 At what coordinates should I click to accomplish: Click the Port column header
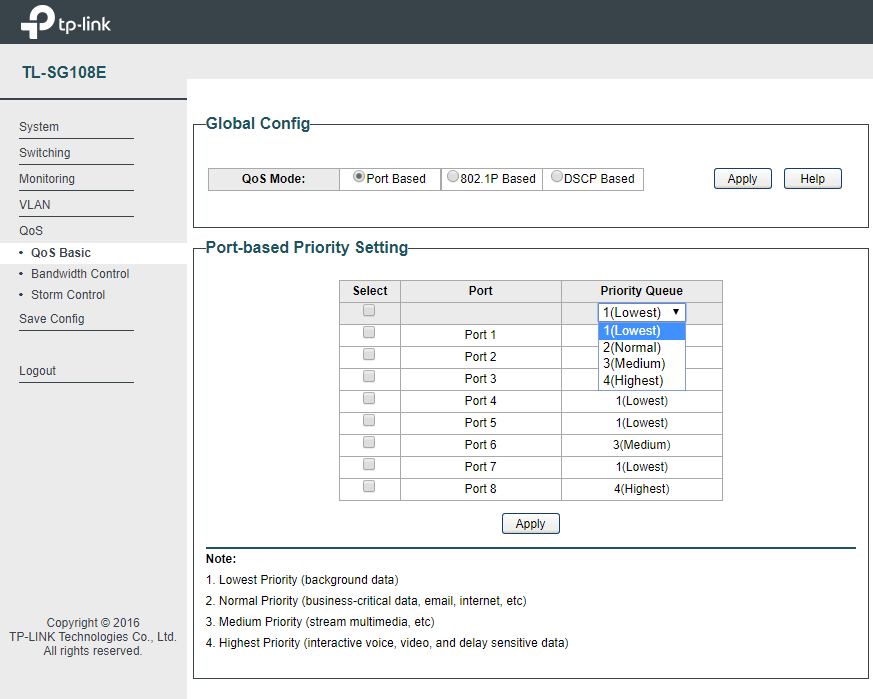[x=480, y=291]
